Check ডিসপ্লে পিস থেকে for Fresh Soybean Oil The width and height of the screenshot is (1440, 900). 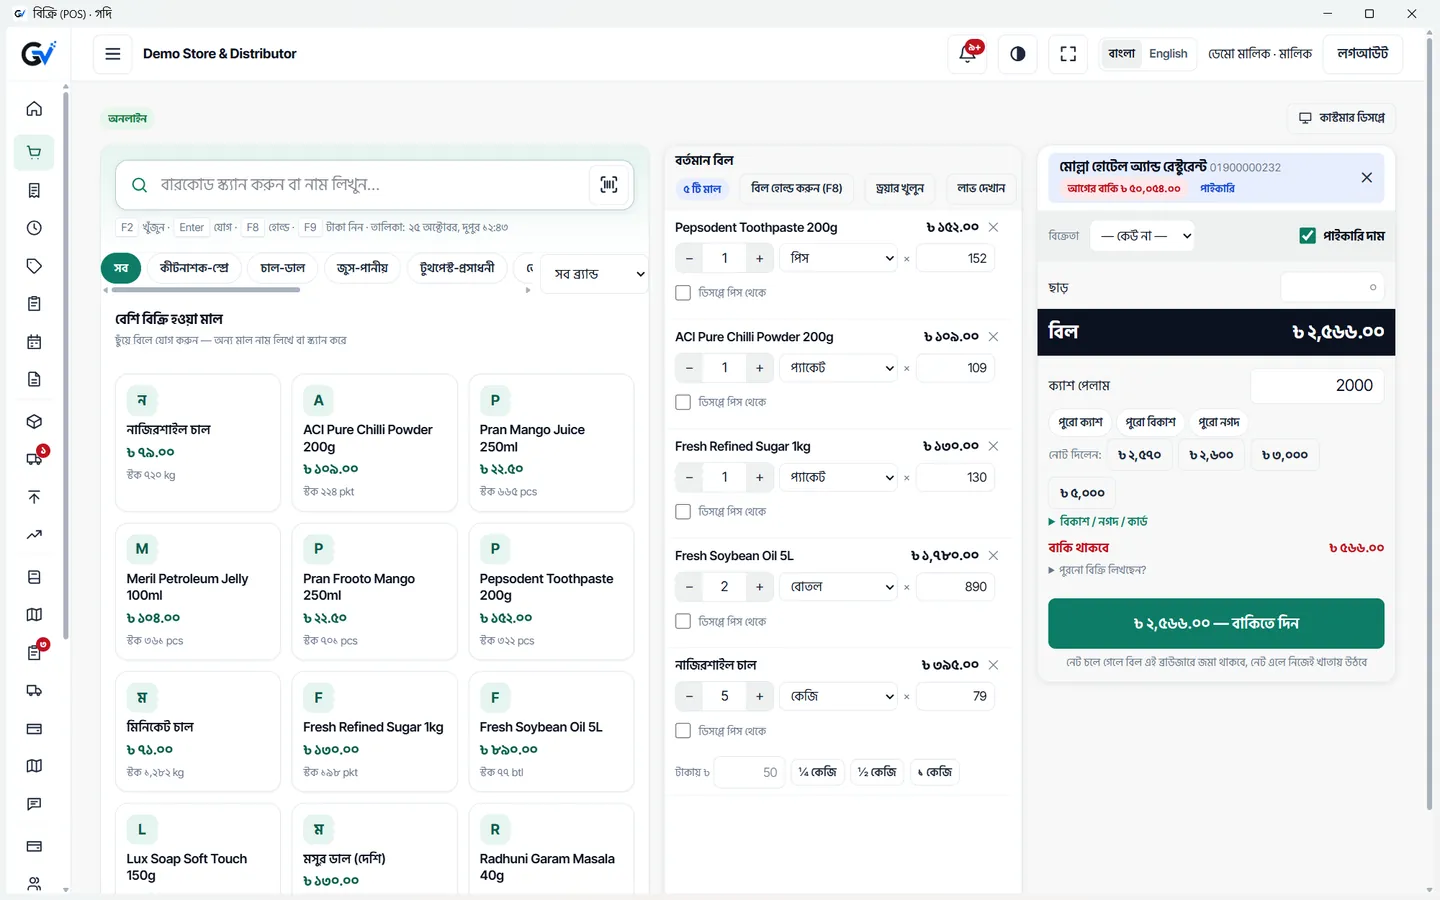pos(683,621)
